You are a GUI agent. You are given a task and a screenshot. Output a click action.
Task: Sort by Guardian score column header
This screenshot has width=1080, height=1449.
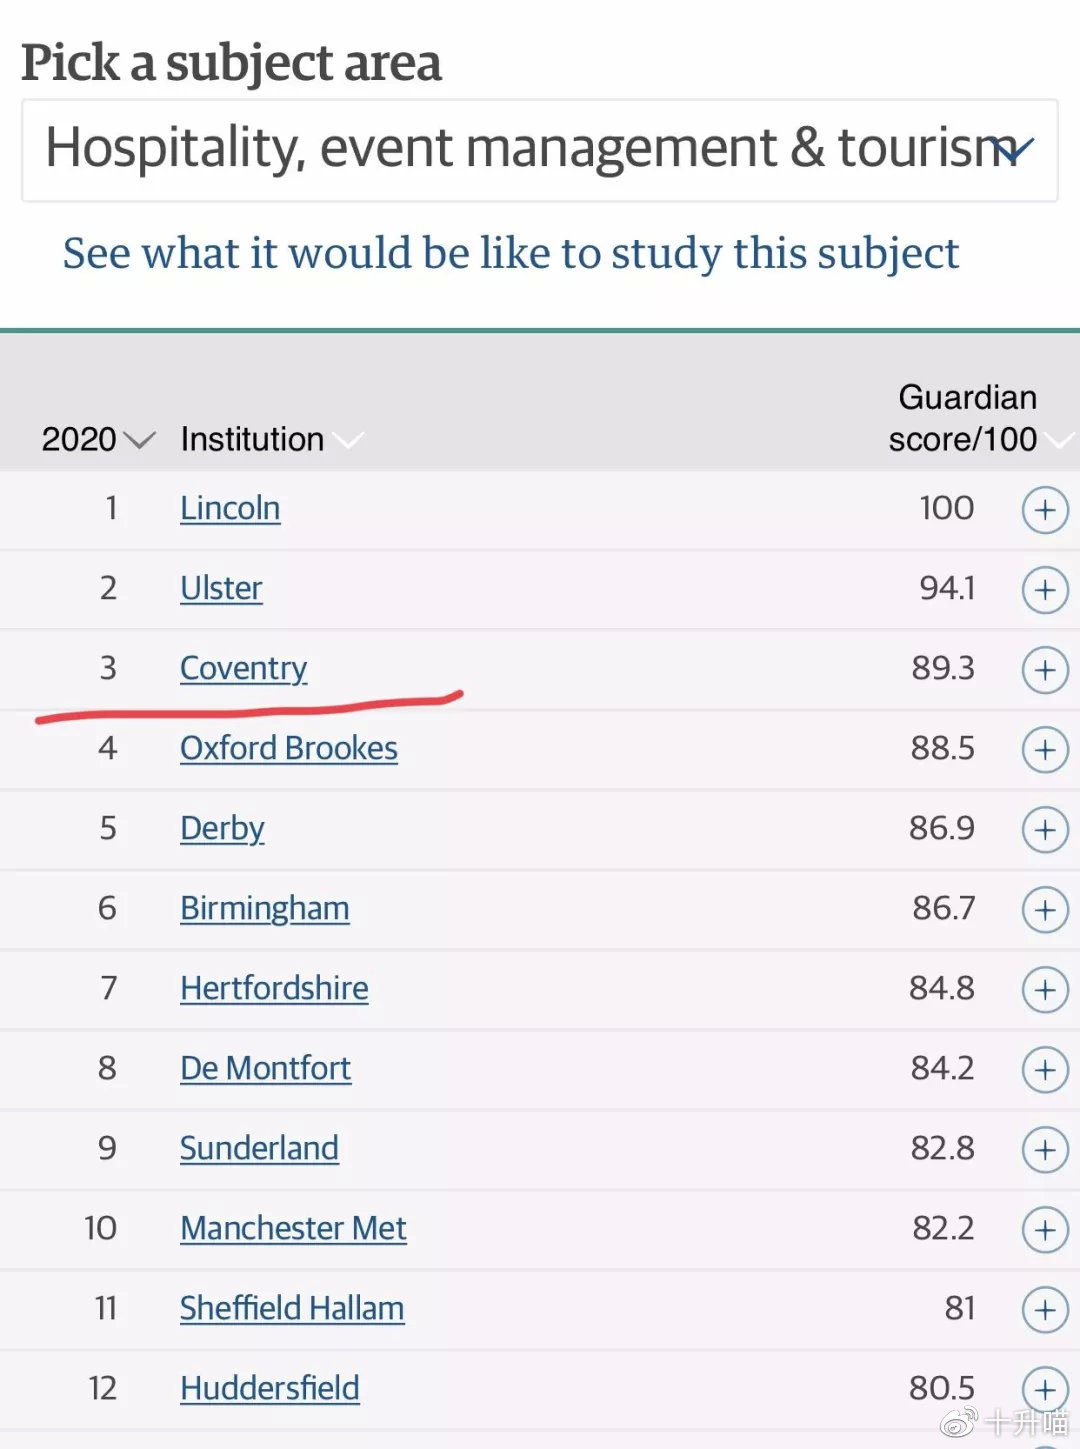[x=963, y=418]
